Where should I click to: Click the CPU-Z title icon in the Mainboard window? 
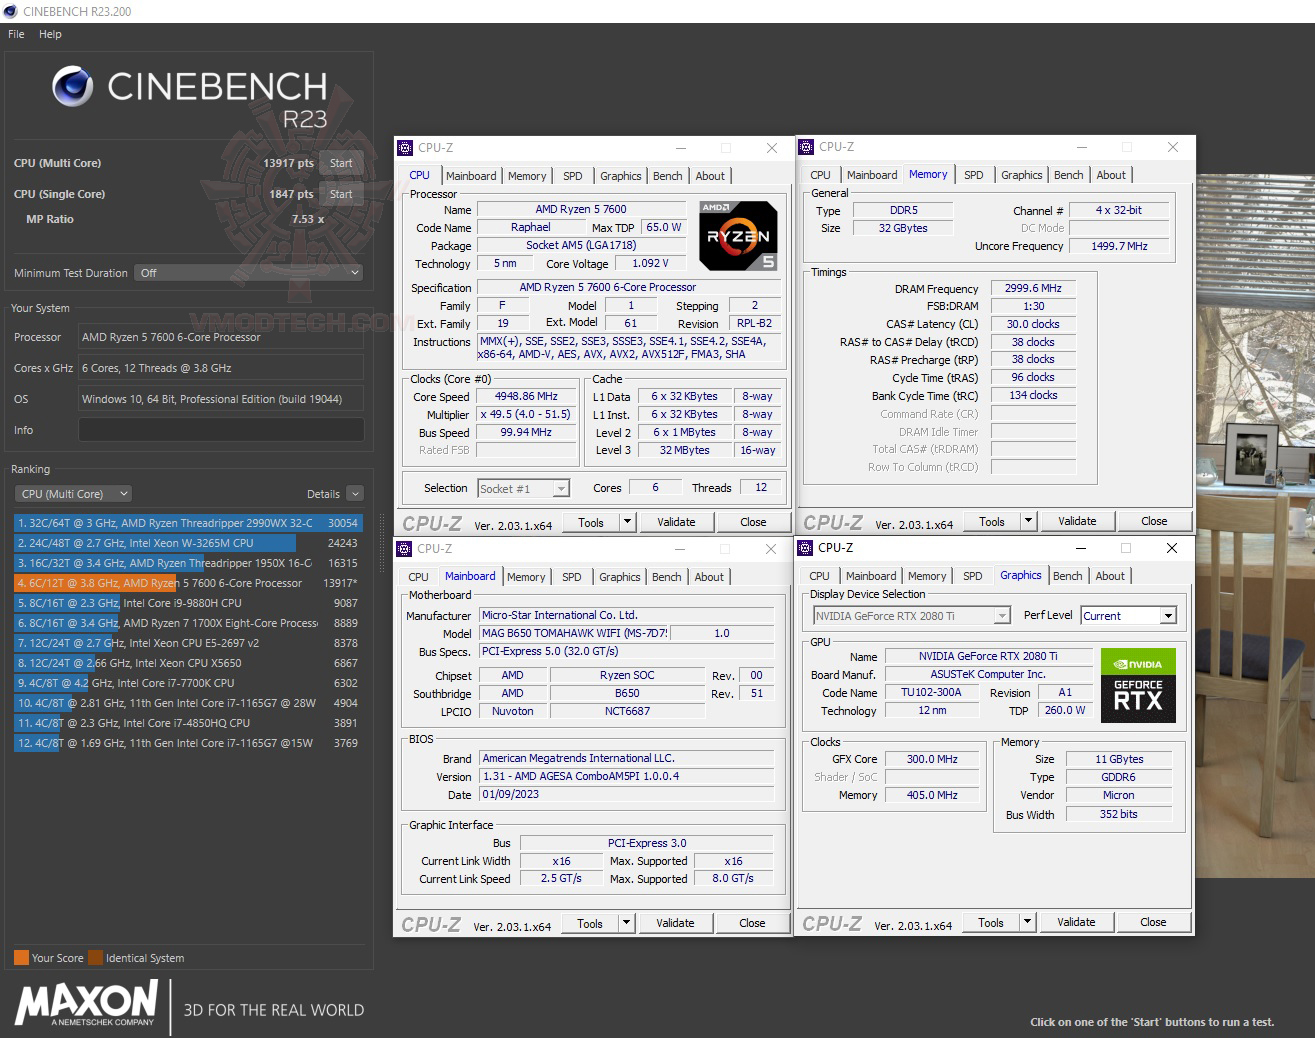point(404,549)
